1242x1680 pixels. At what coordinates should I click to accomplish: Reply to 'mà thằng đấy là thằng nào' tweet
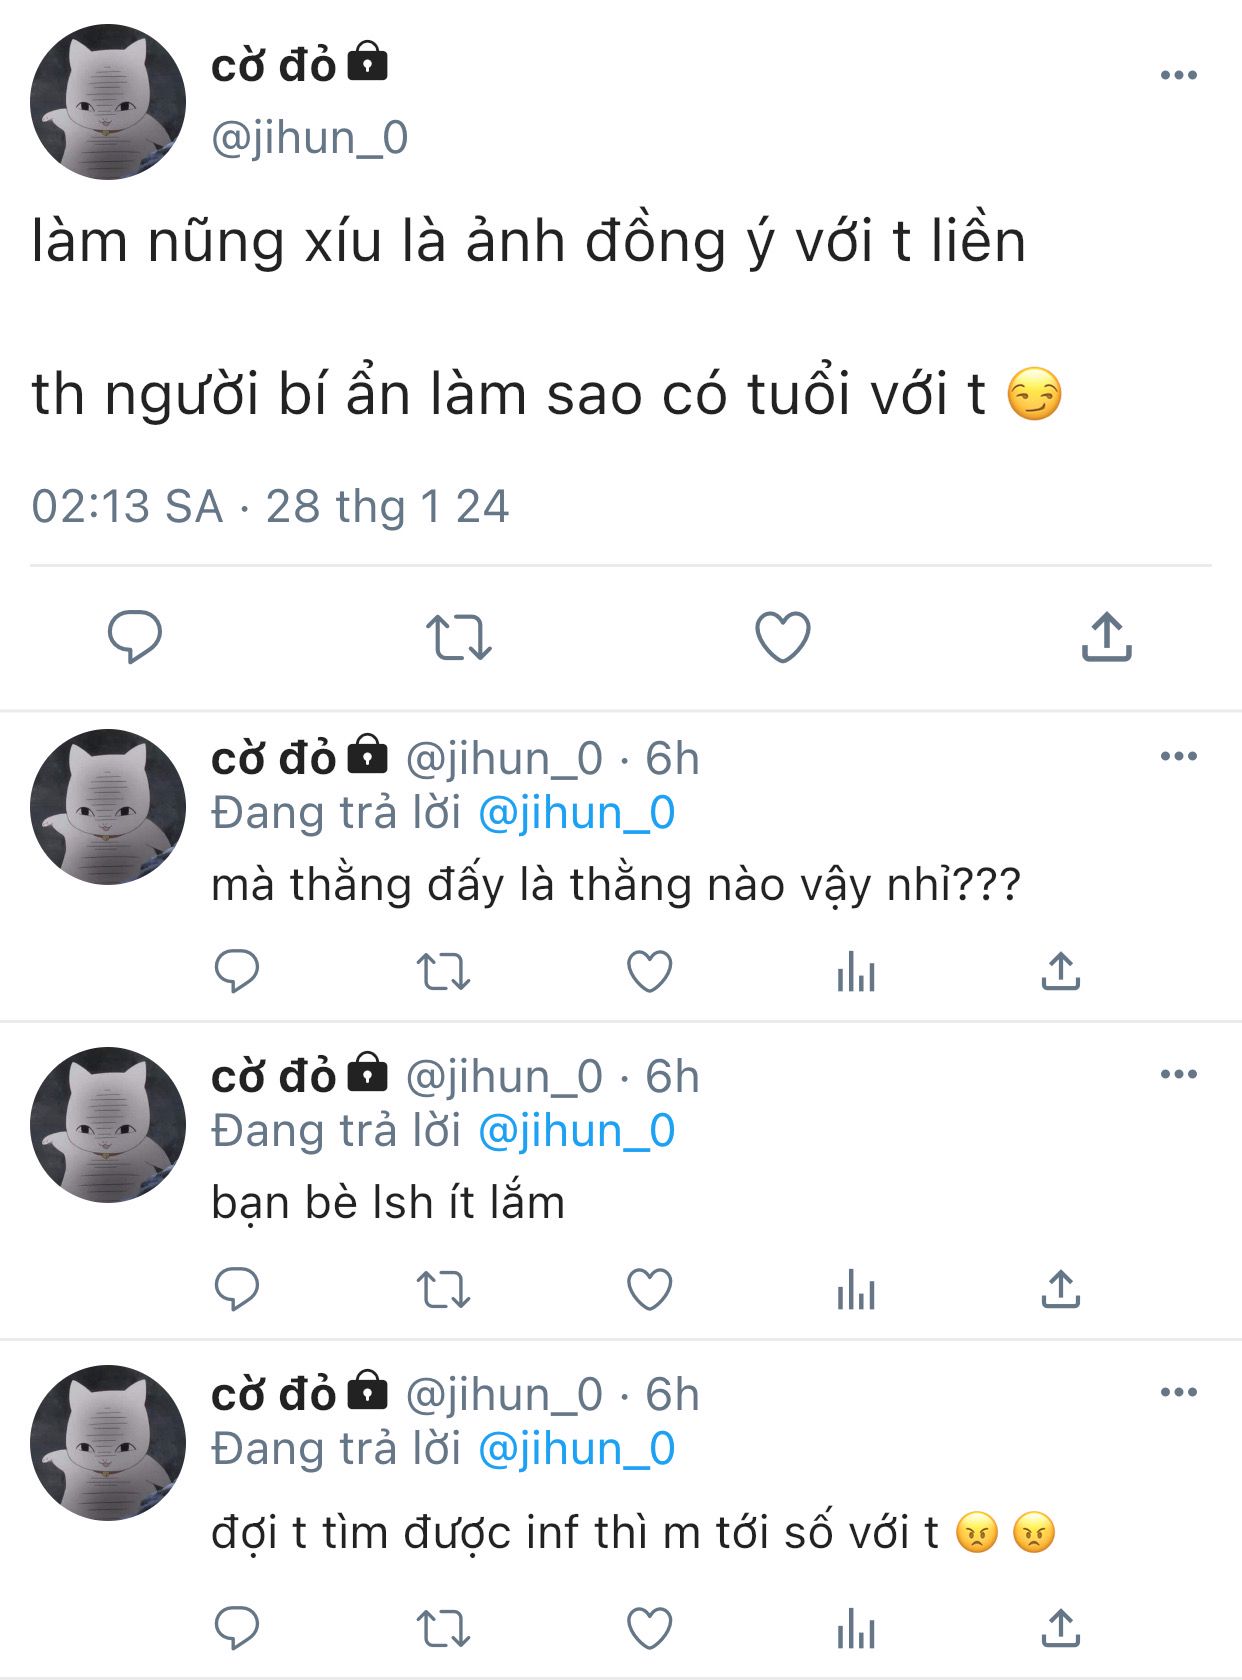tap(237, 971)
